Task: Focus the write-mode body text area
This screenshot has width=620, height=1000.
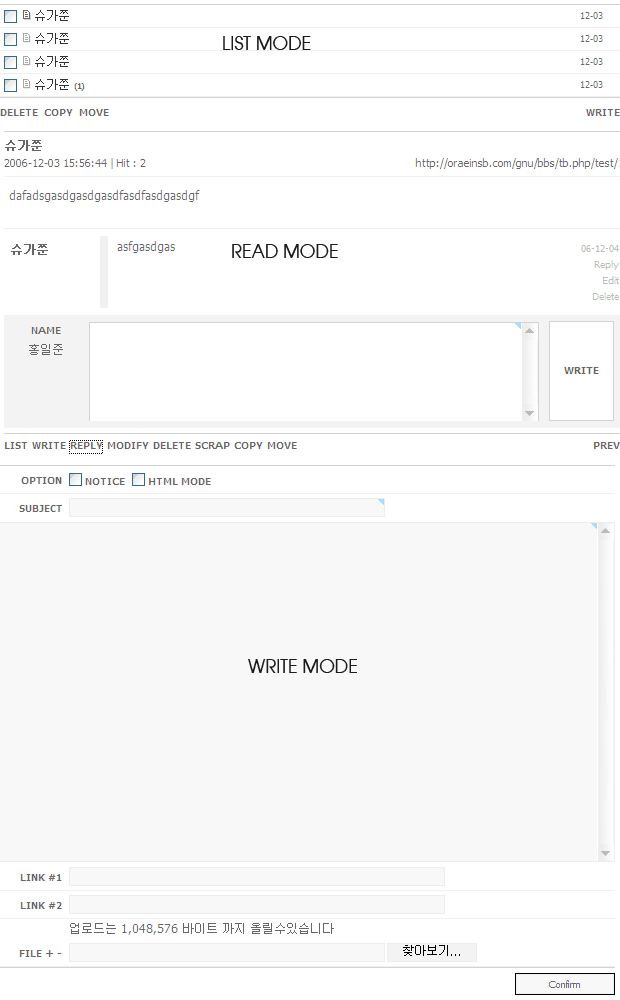Action: [x=299, y=692]
